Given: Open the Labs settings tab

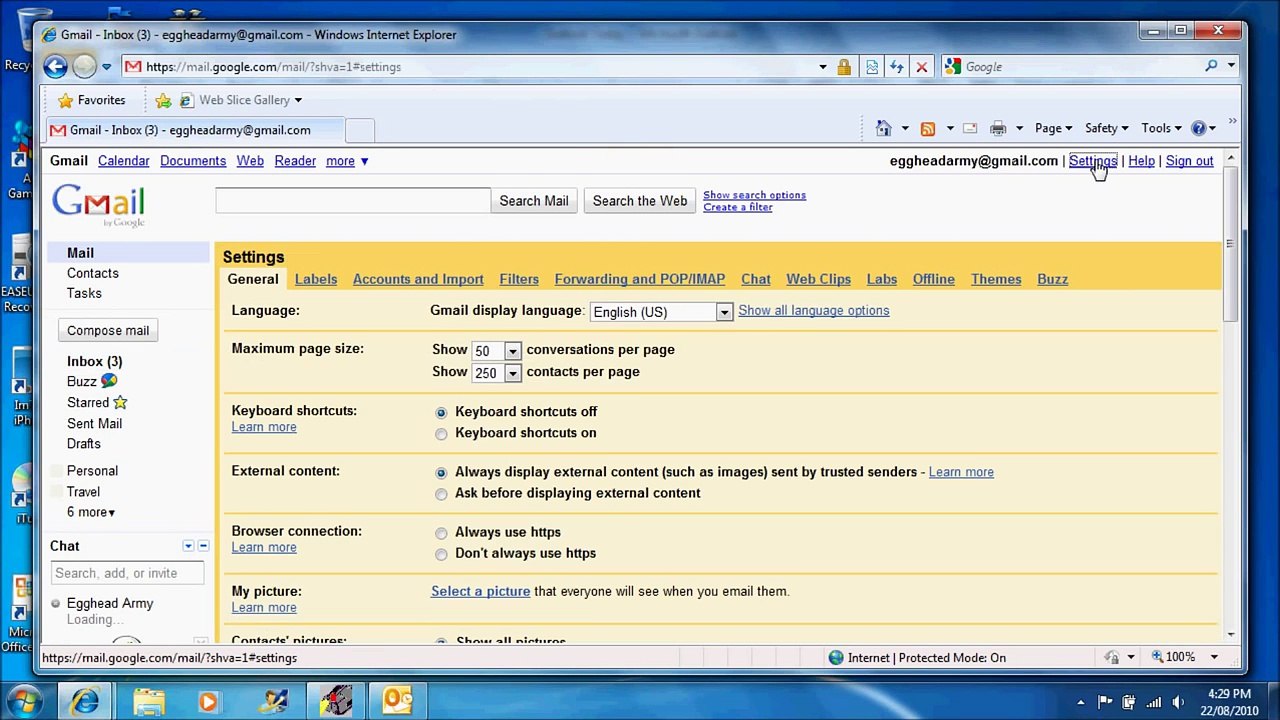Looking at the screenshot, I should point(882,279).
